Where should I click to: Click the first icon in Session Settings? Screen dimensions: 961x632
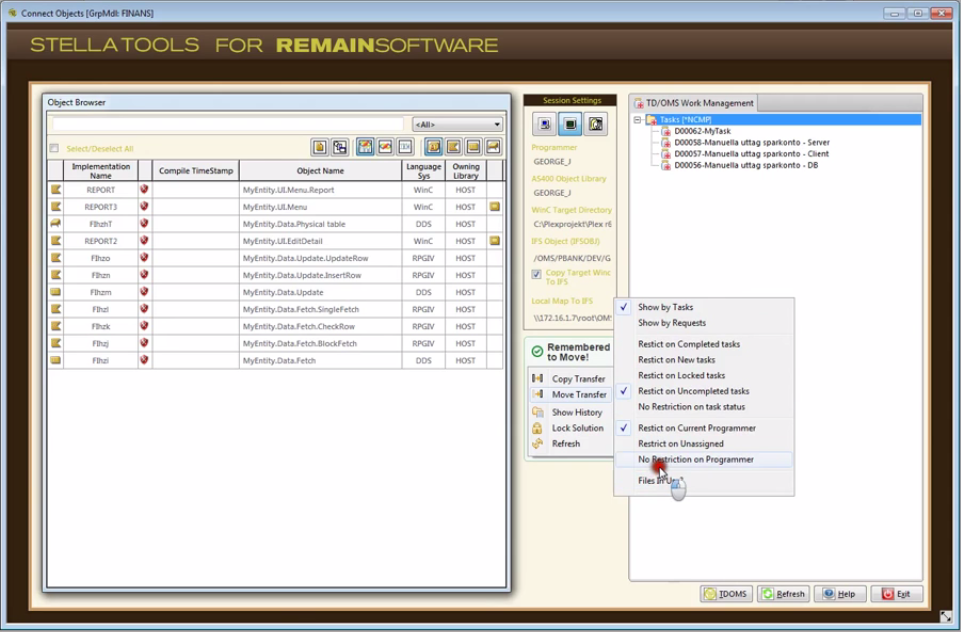[545, 124]
